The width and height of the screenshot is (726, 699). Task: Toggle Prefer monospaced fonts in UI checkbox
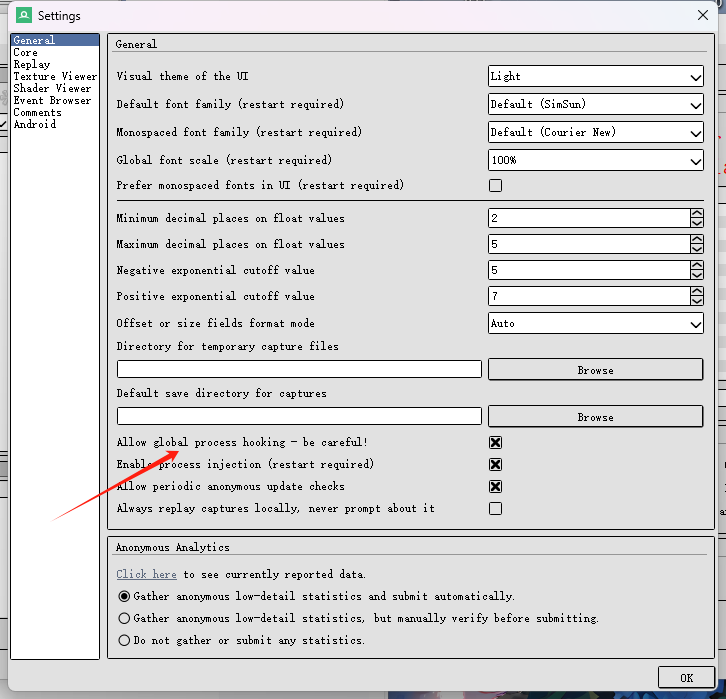(x=495, y=186)
